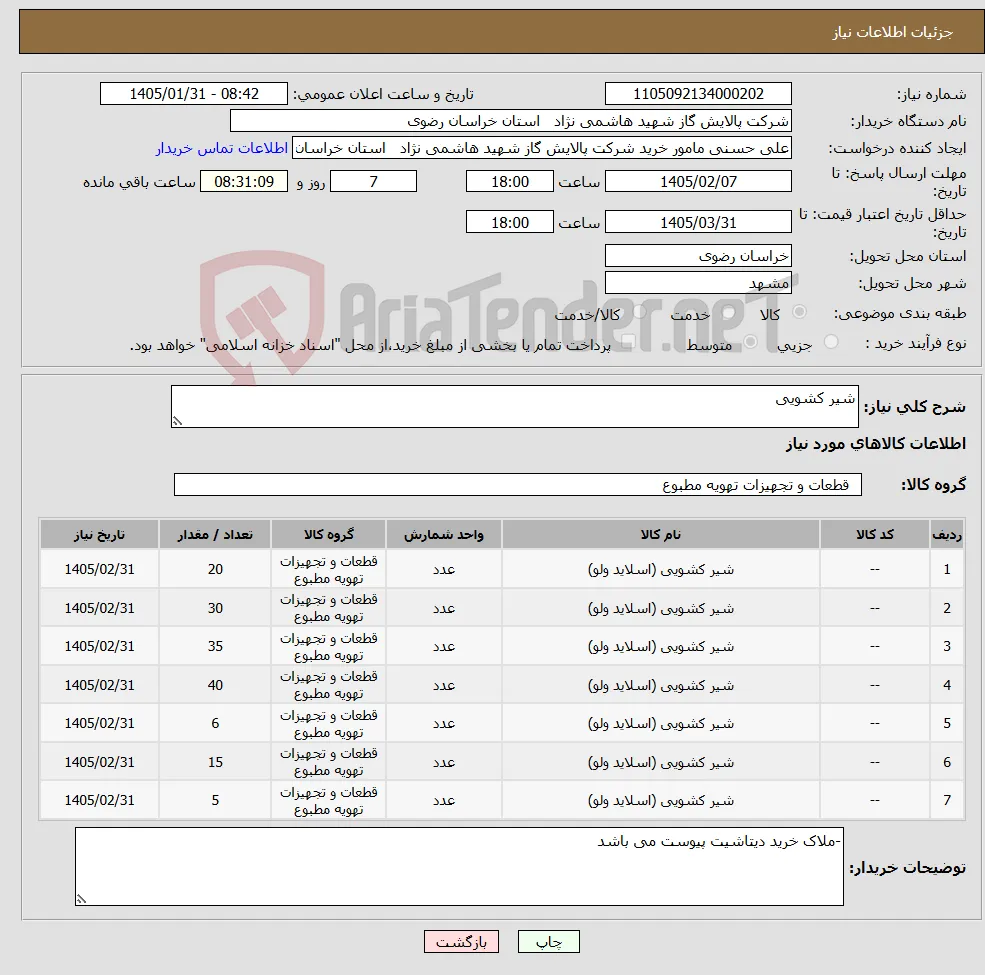The width and height of the screenshot is (985, 975).
Task: Select the خدمت radio button
Action: tap(729, 312)
